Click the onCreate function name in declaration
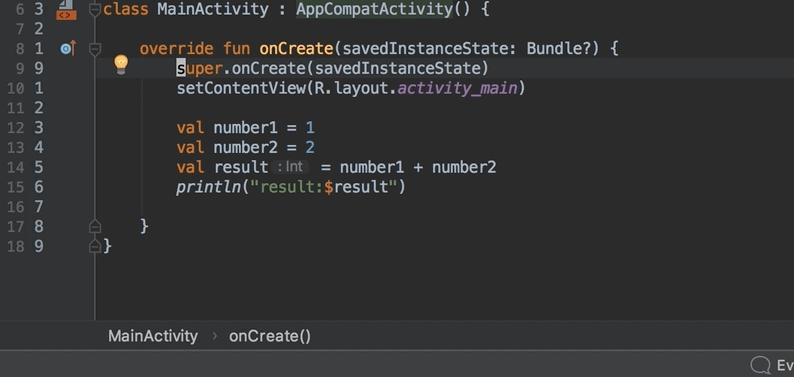The height and width of the screenshot is (377, 794). (x=296, y=49)
